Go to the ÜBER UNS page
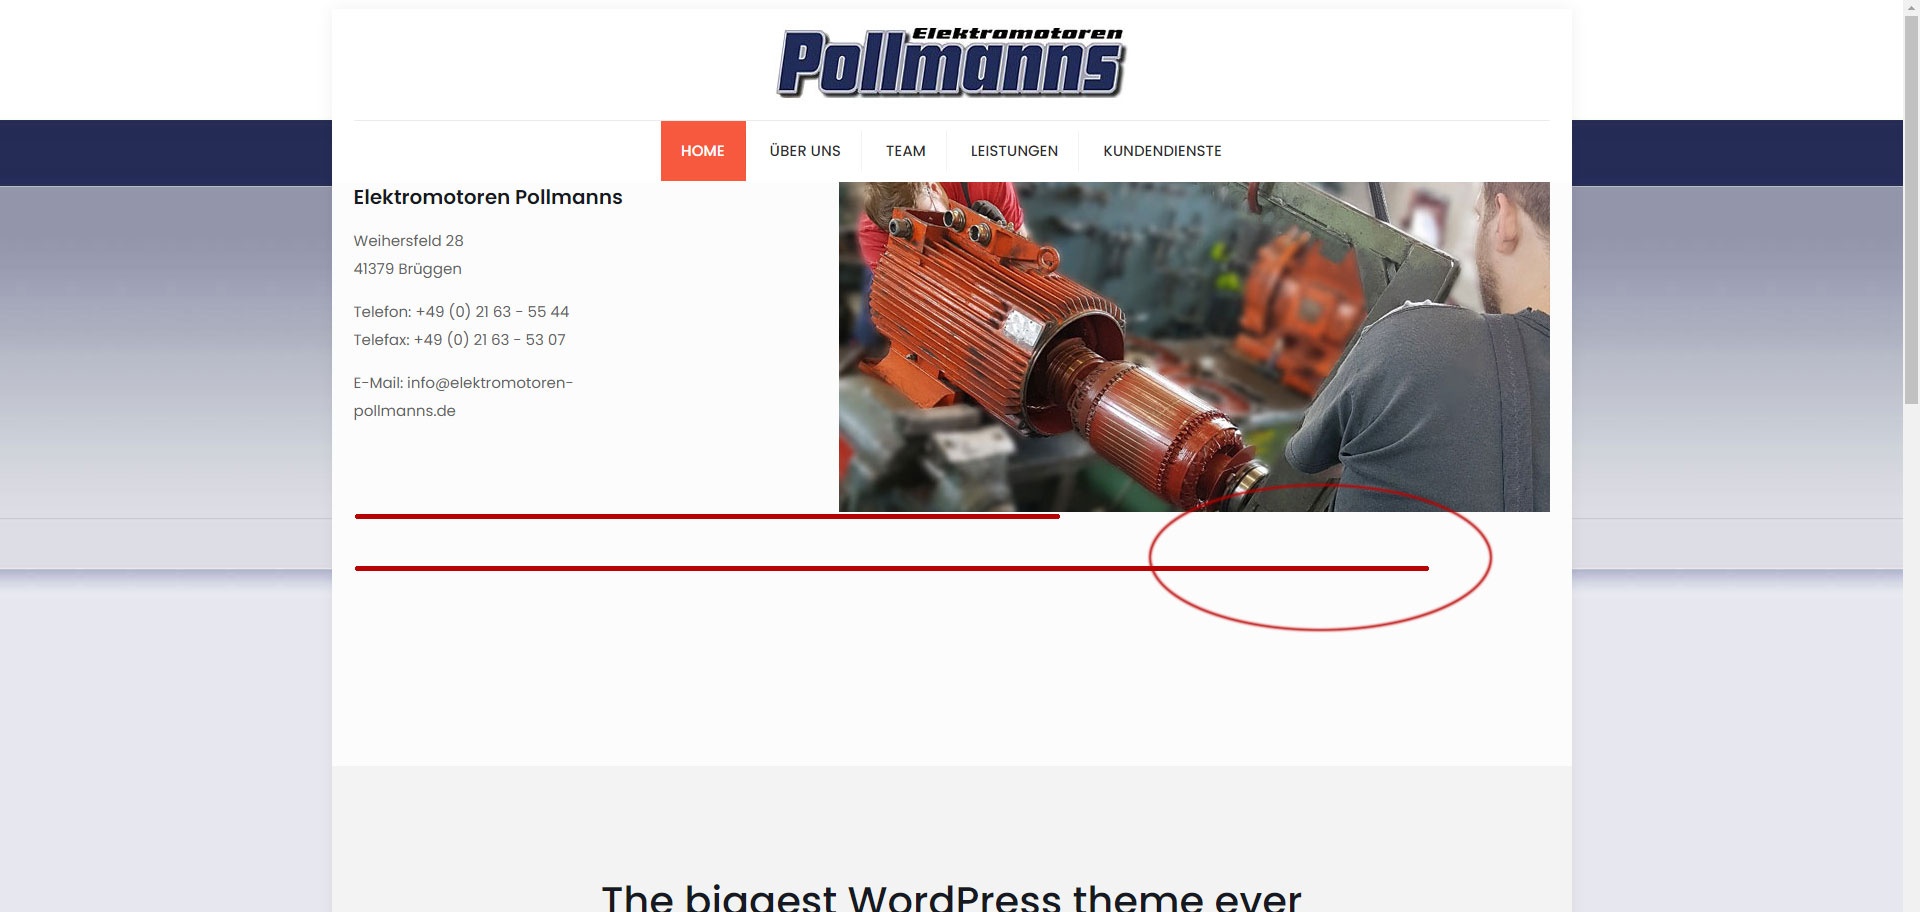The image size is (1920, 912). (x=805, y=151)
